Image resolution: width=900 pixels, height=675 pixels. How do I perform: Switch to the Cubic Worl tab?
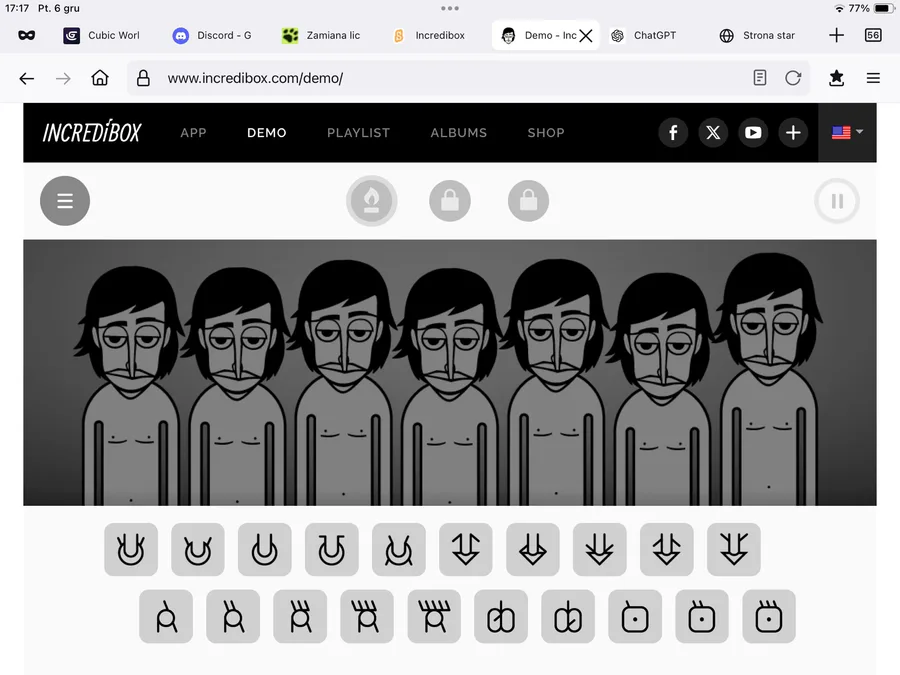tap(102, 36)
